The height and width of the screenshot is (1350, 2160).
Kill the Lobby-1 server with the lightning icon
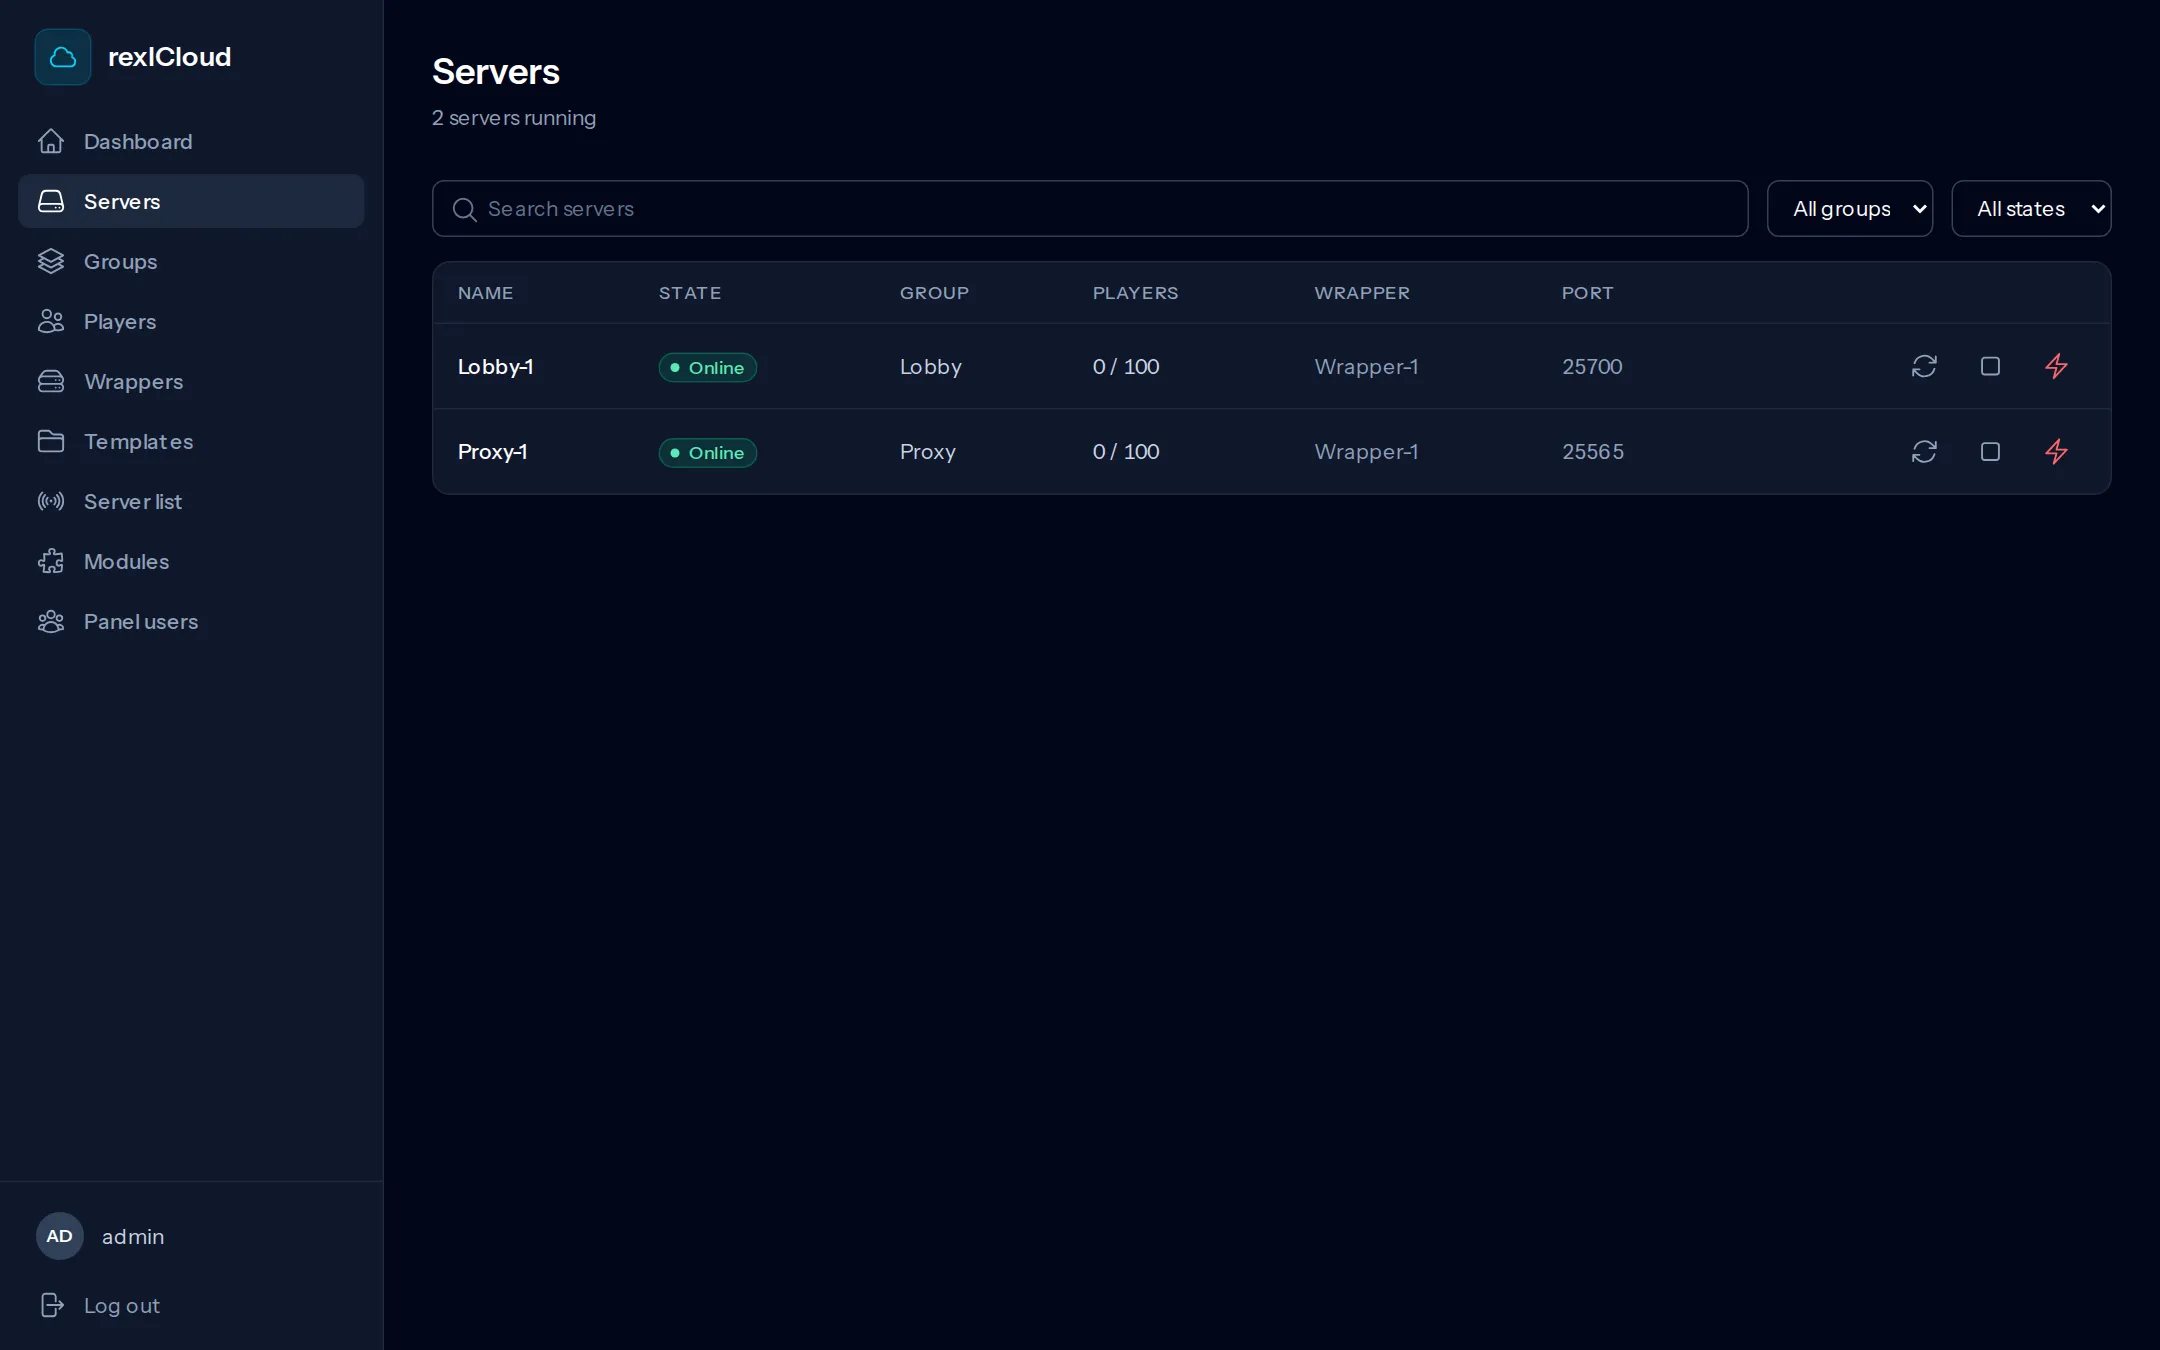point(2056,366)
